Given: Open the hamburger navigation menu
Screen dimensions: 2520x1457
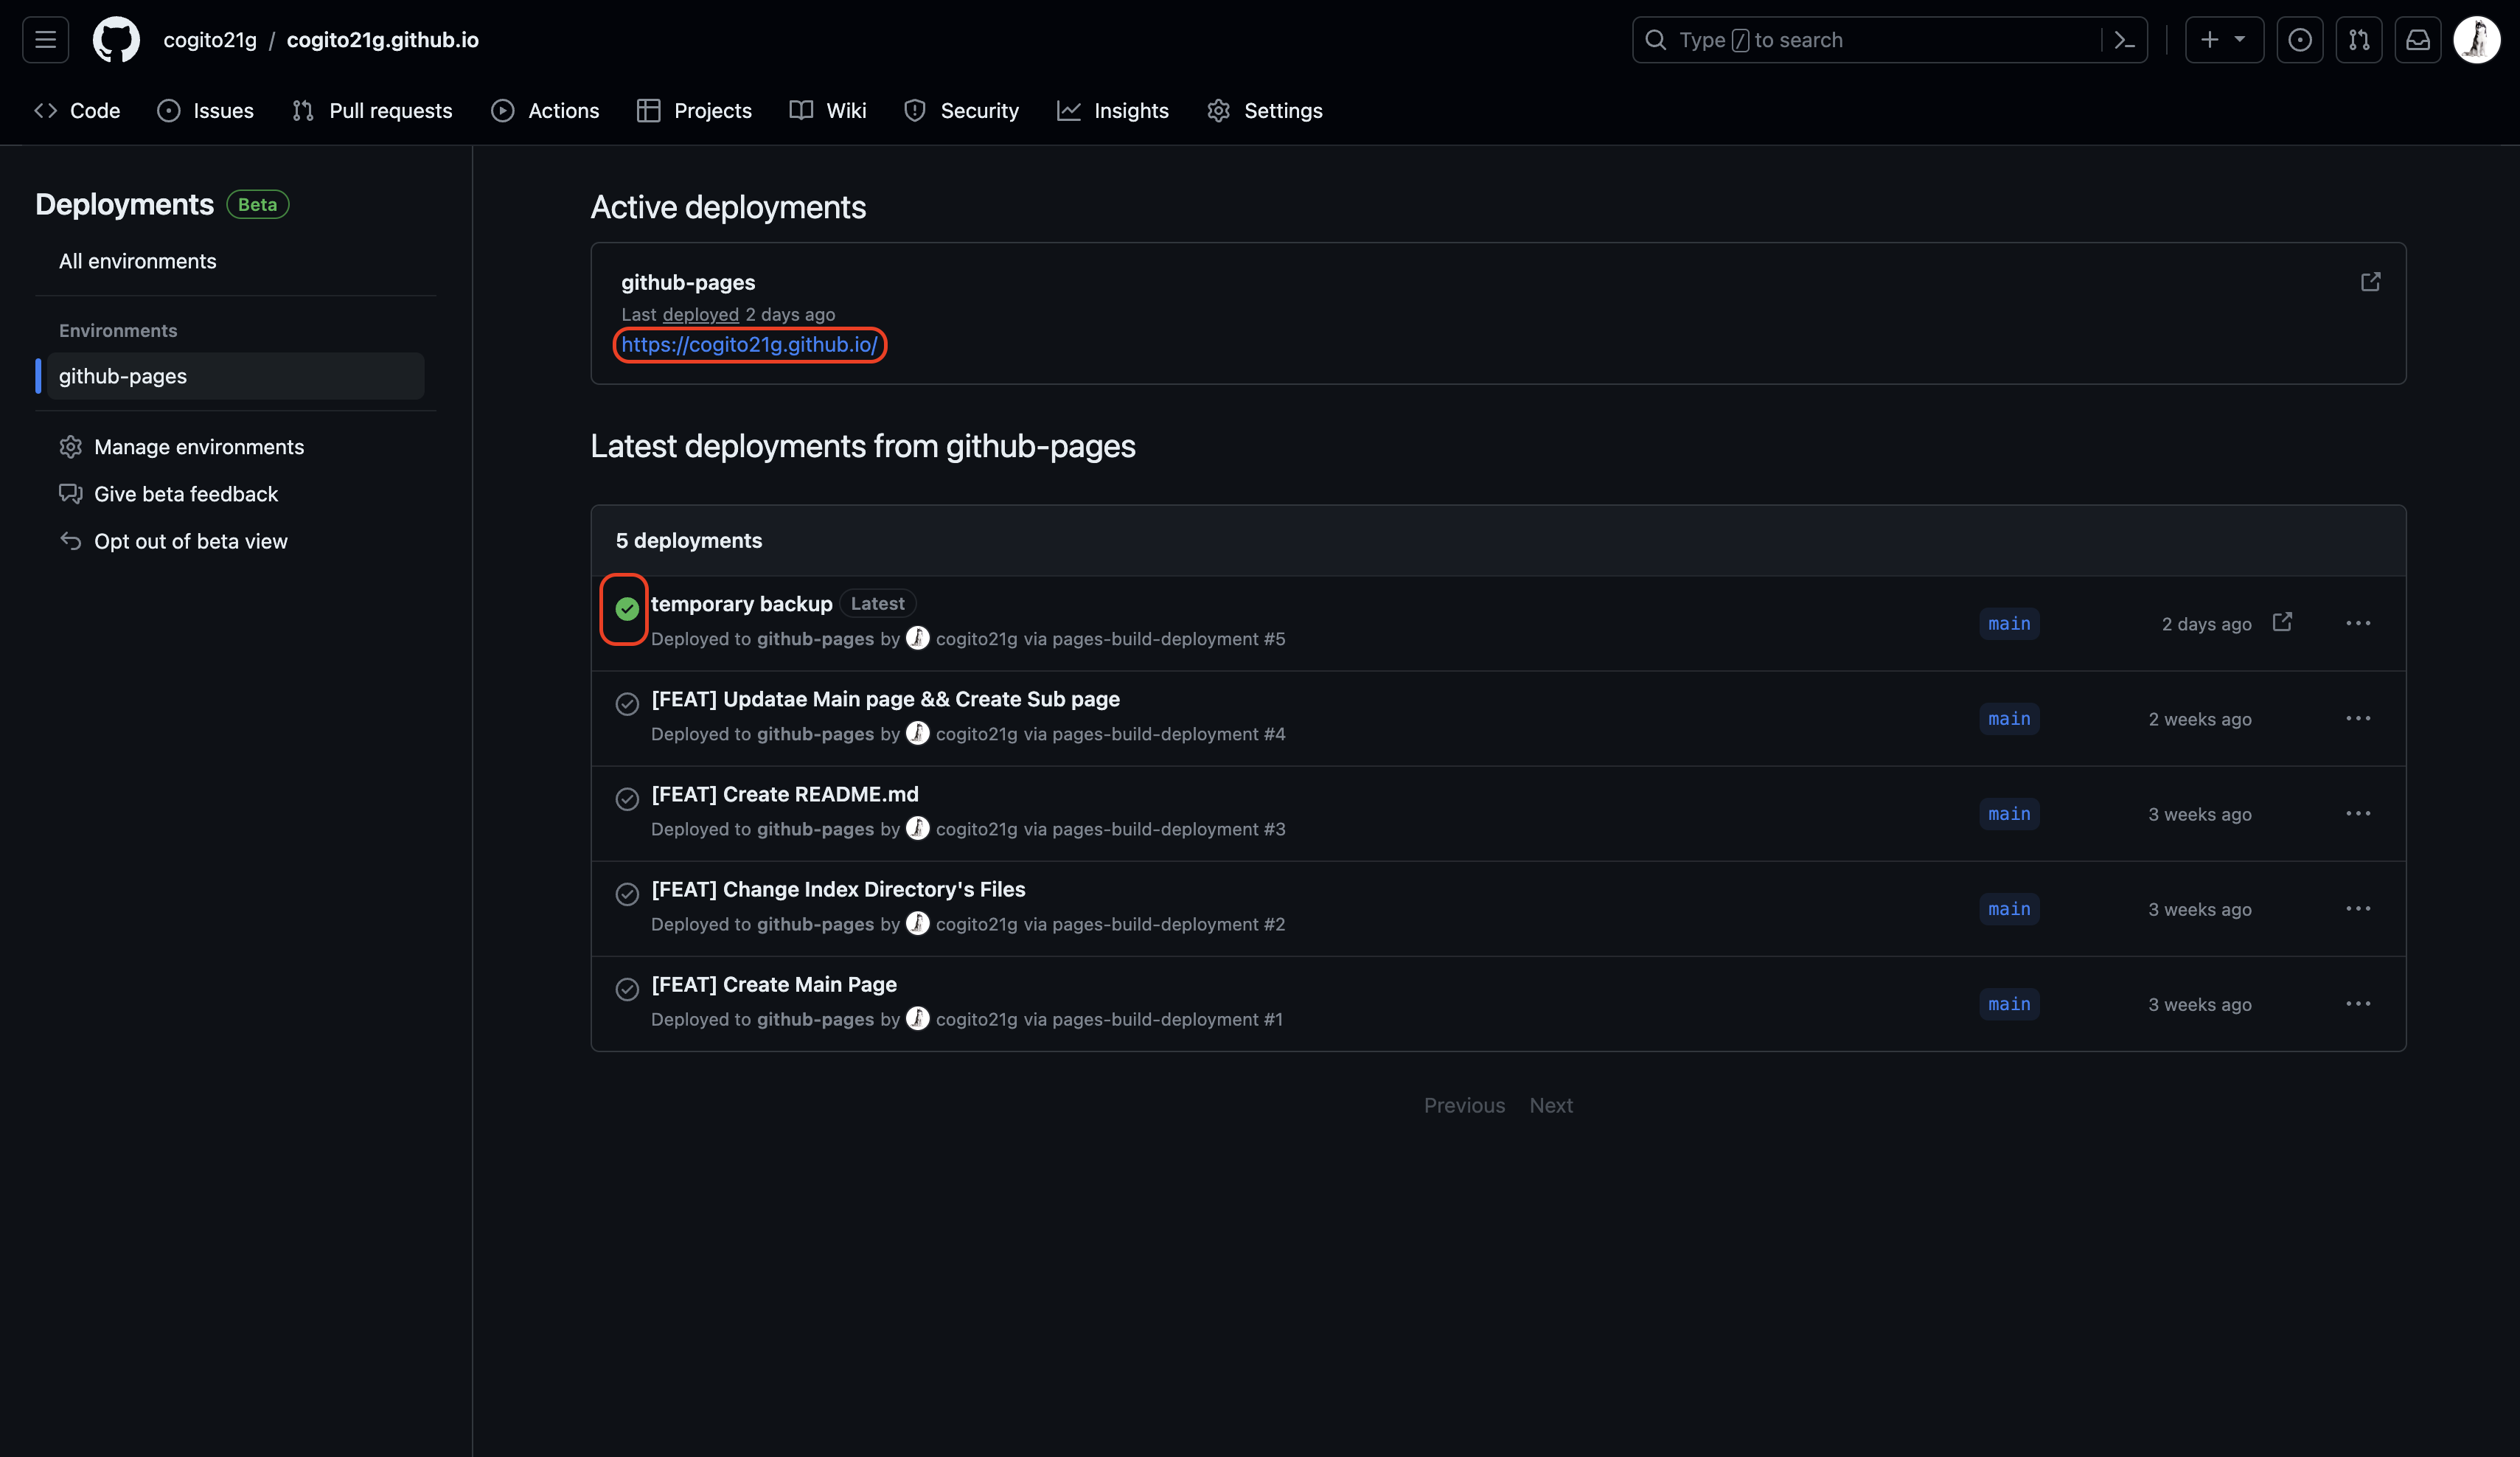Looking at the screenshot, I should (x=45, y=40).
